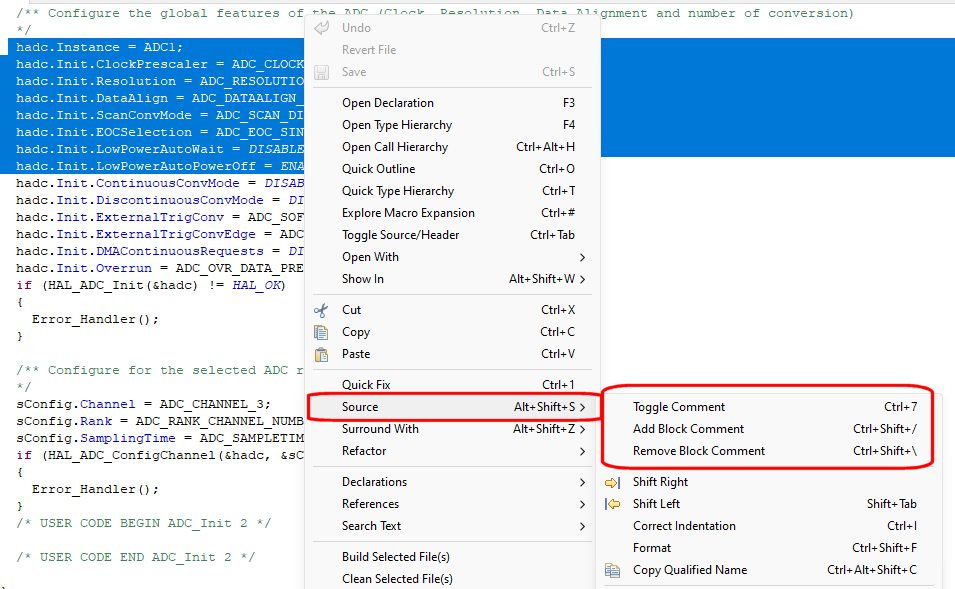This screenshot has width=955, height=589.
Task: Click the hadc.Instance = ADC1 code line
Action: coord(99,47)
